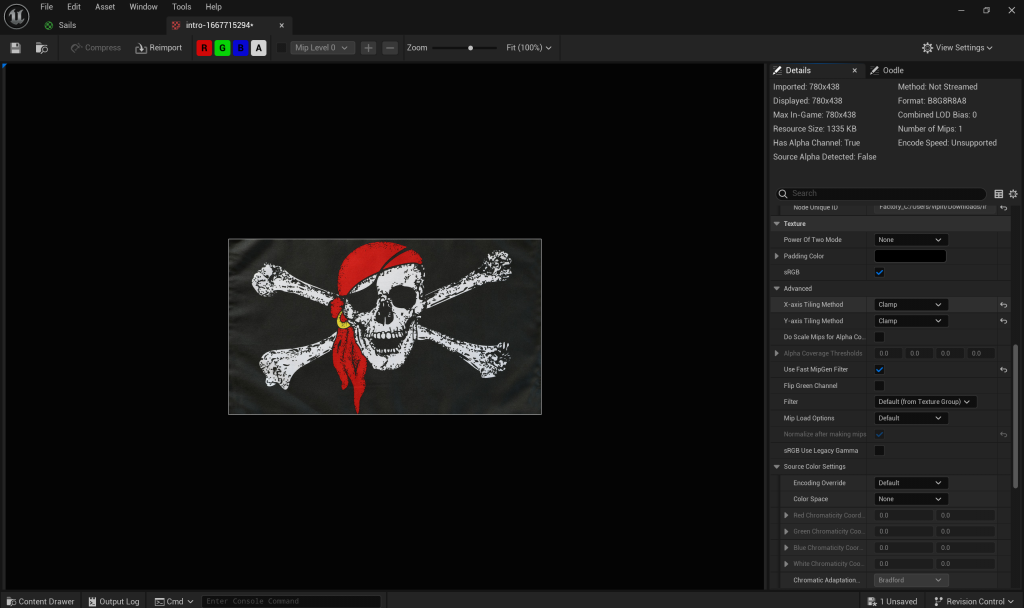The width and height of the screenshot is (1024, 608).
Task: Click the console command input field
Action: [291, 601]
